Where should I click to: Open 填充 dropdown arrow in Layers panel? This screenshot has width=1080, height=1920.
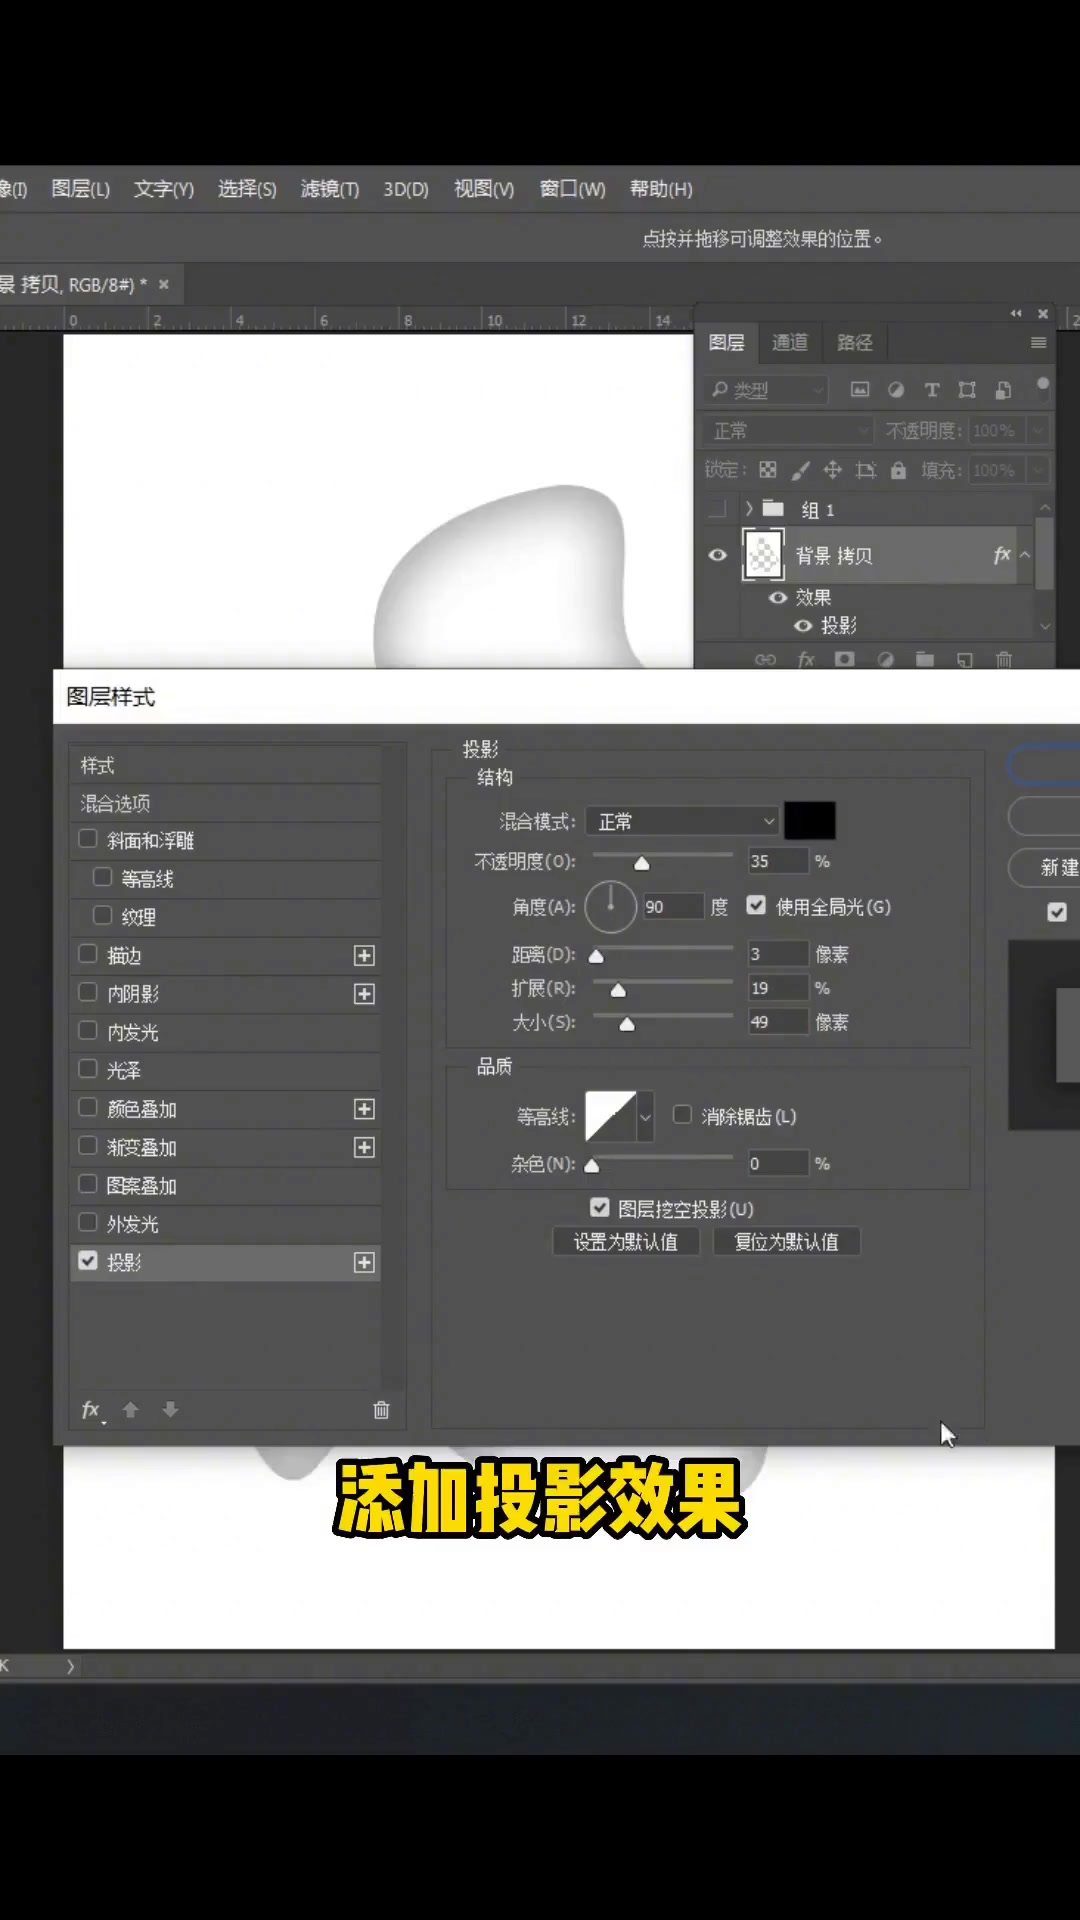[x=1038, y=470]
